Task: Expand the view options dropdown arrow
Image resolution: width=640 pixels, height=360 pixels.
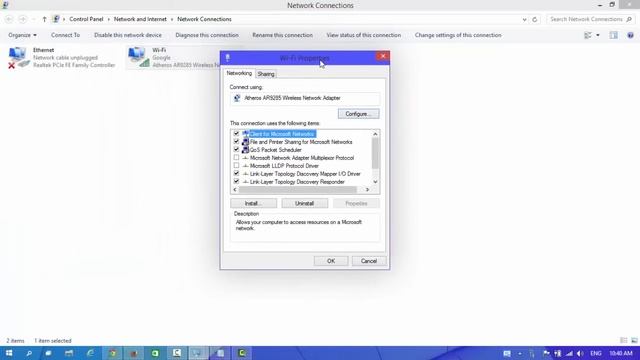Action: [598, 36]
